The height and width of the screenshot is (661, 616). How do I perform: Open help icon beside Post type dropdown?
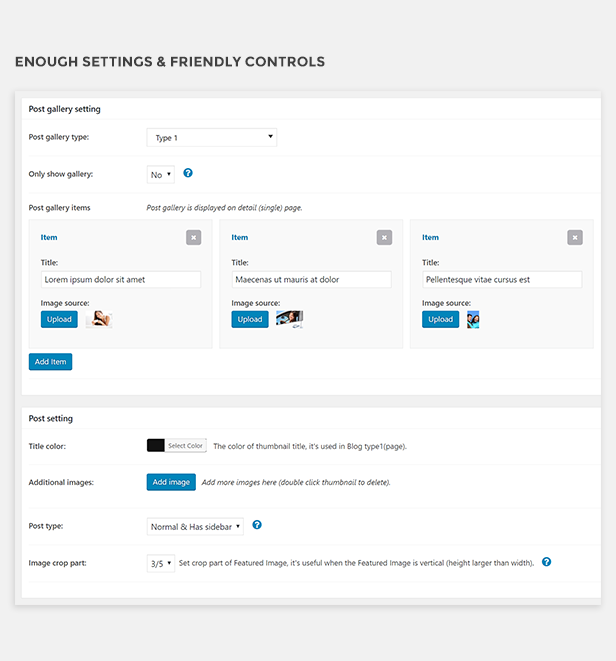pos(257,525)
